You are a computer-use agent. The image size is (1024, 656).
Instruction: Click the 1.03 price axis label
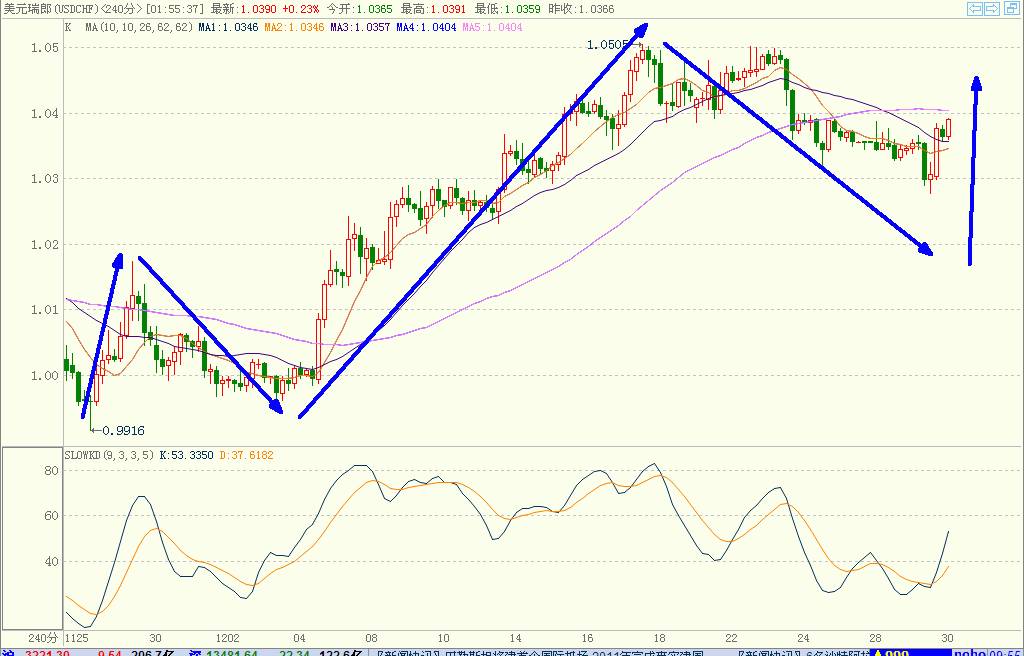coord(45,178)
